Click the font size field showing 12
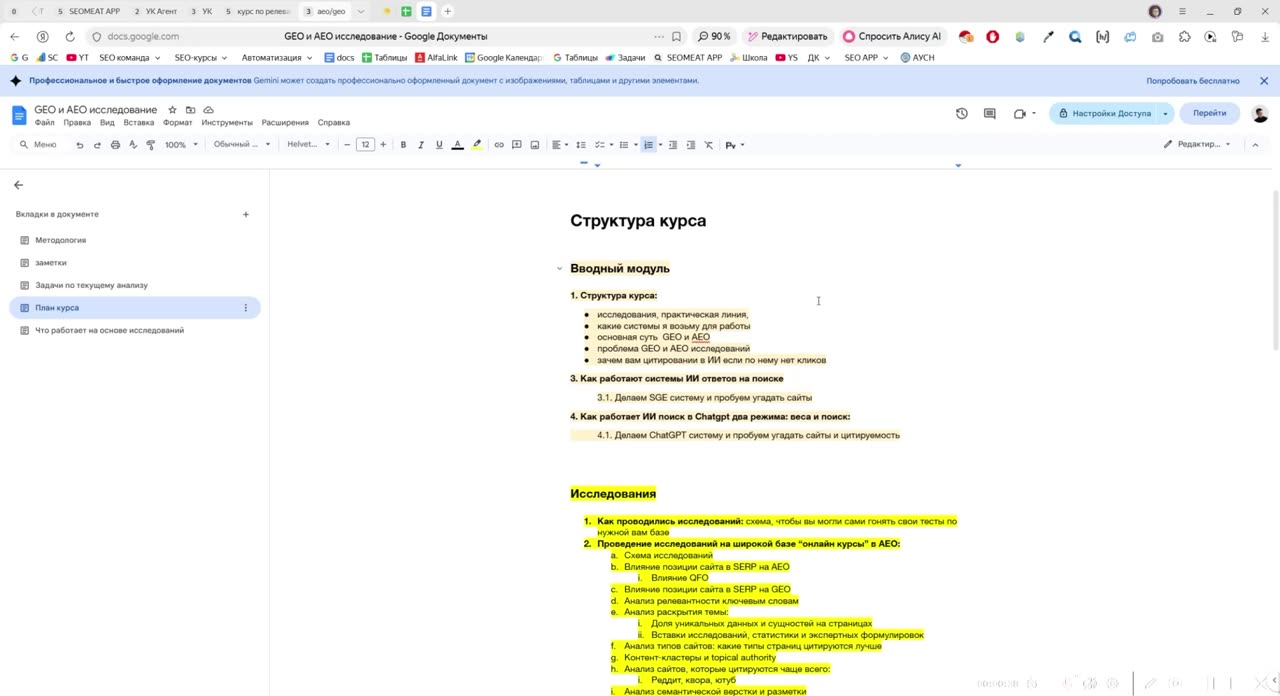 (x=365, y=145)
